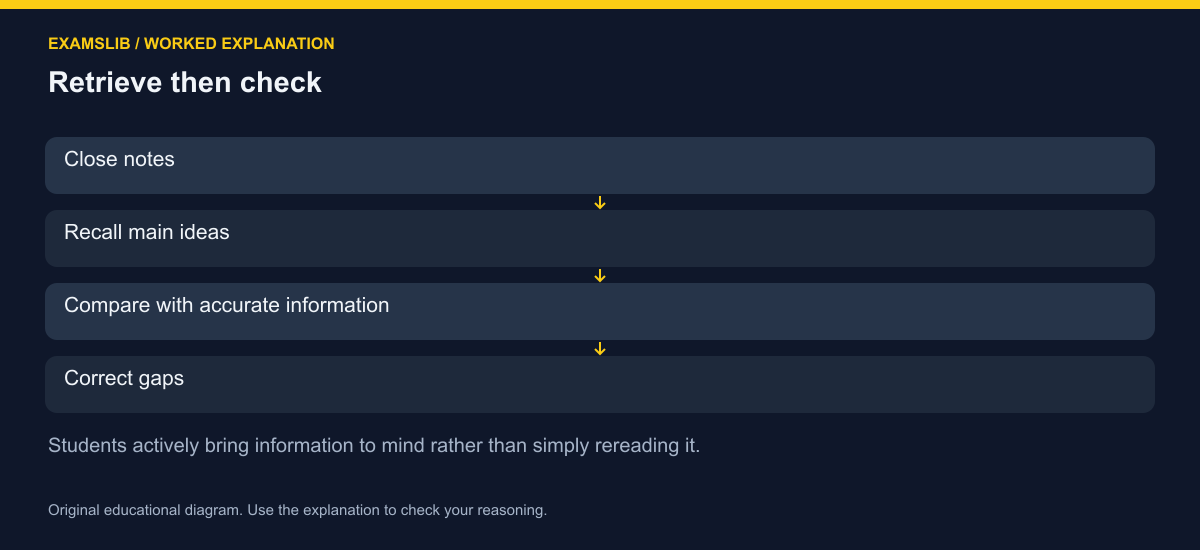This screenshot has width=1200, height=550.
Task: Open the EXAMSLIB breadcrumb label
Action: [89, 44]
